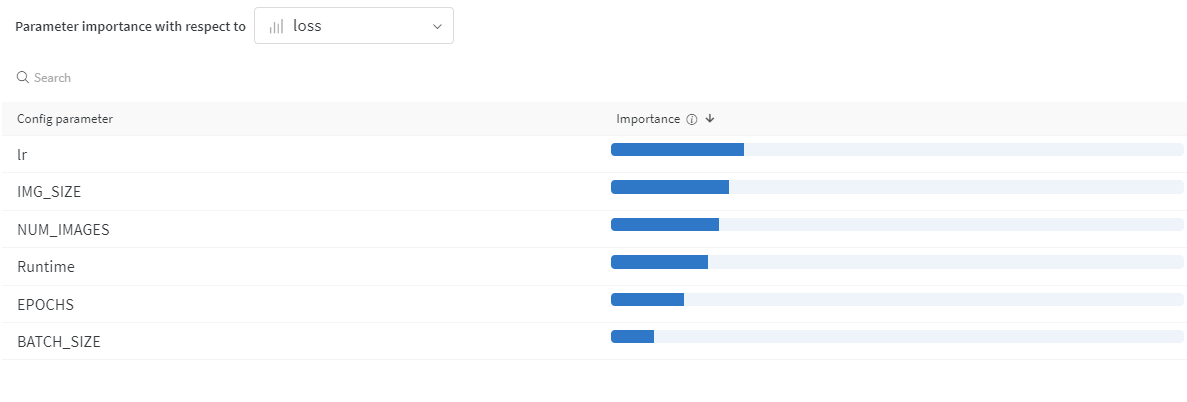
Task: Open the loss metric dropdown
Action: coord(354,27)
